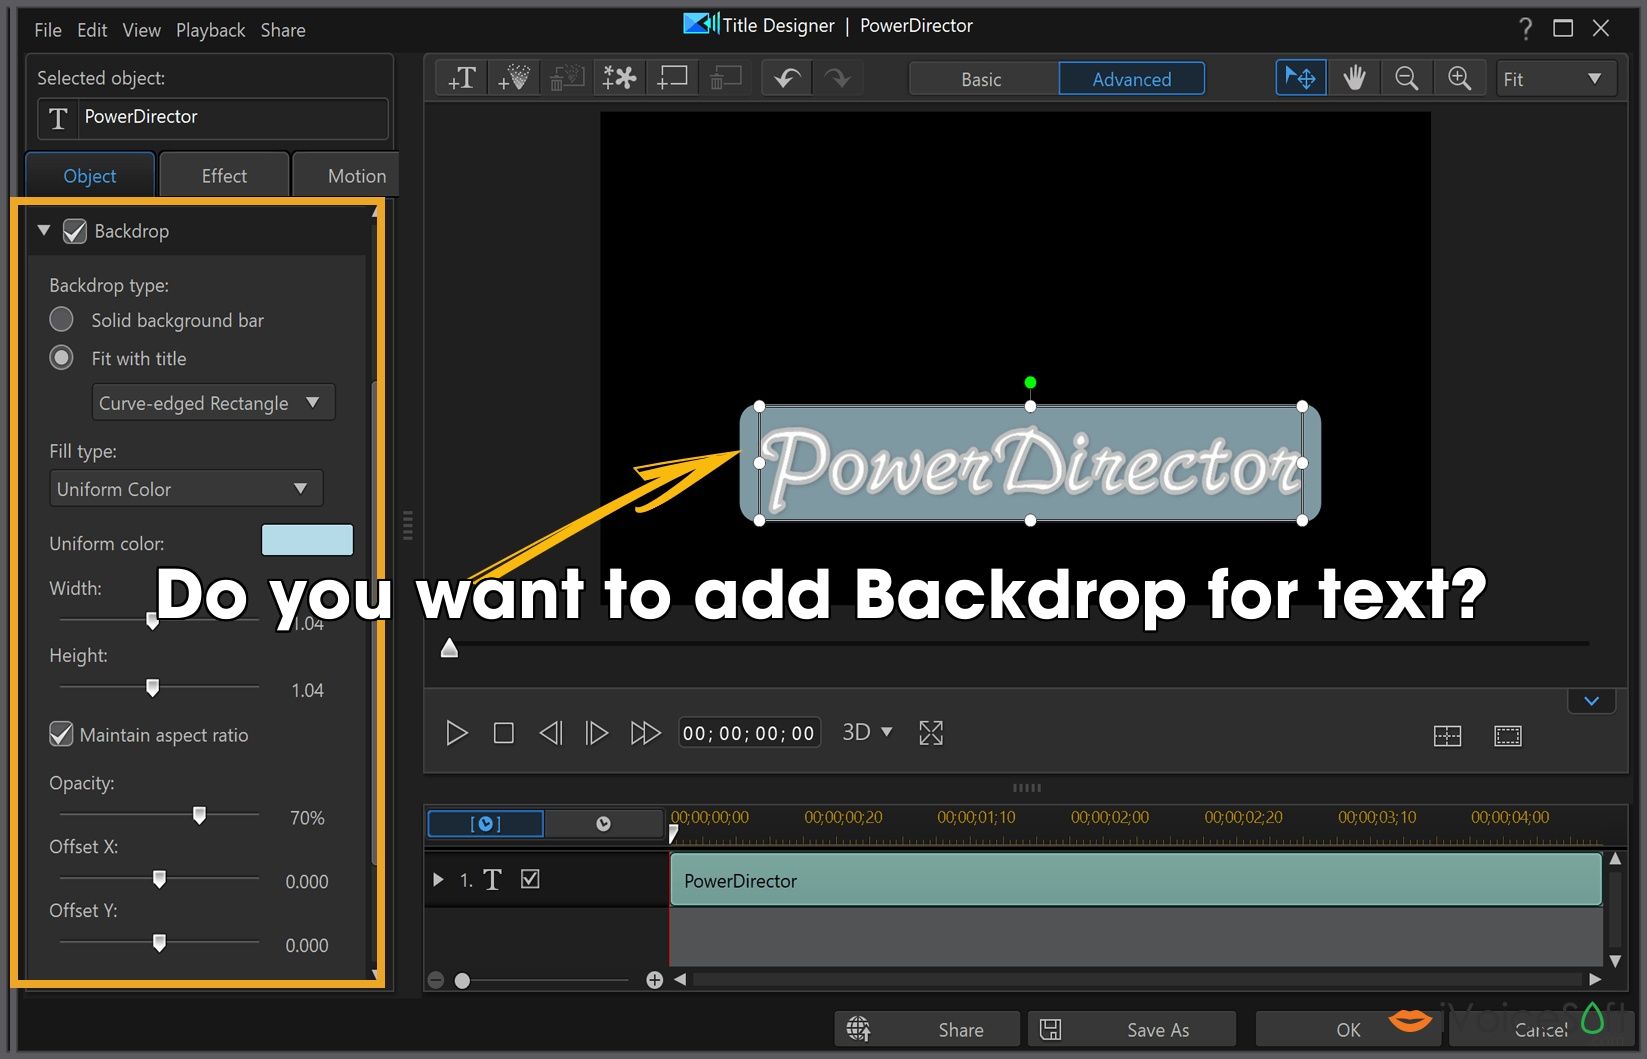Click the backdrop Height slider handle
Screen dimensions: 1647x1059
click(153, 687)
